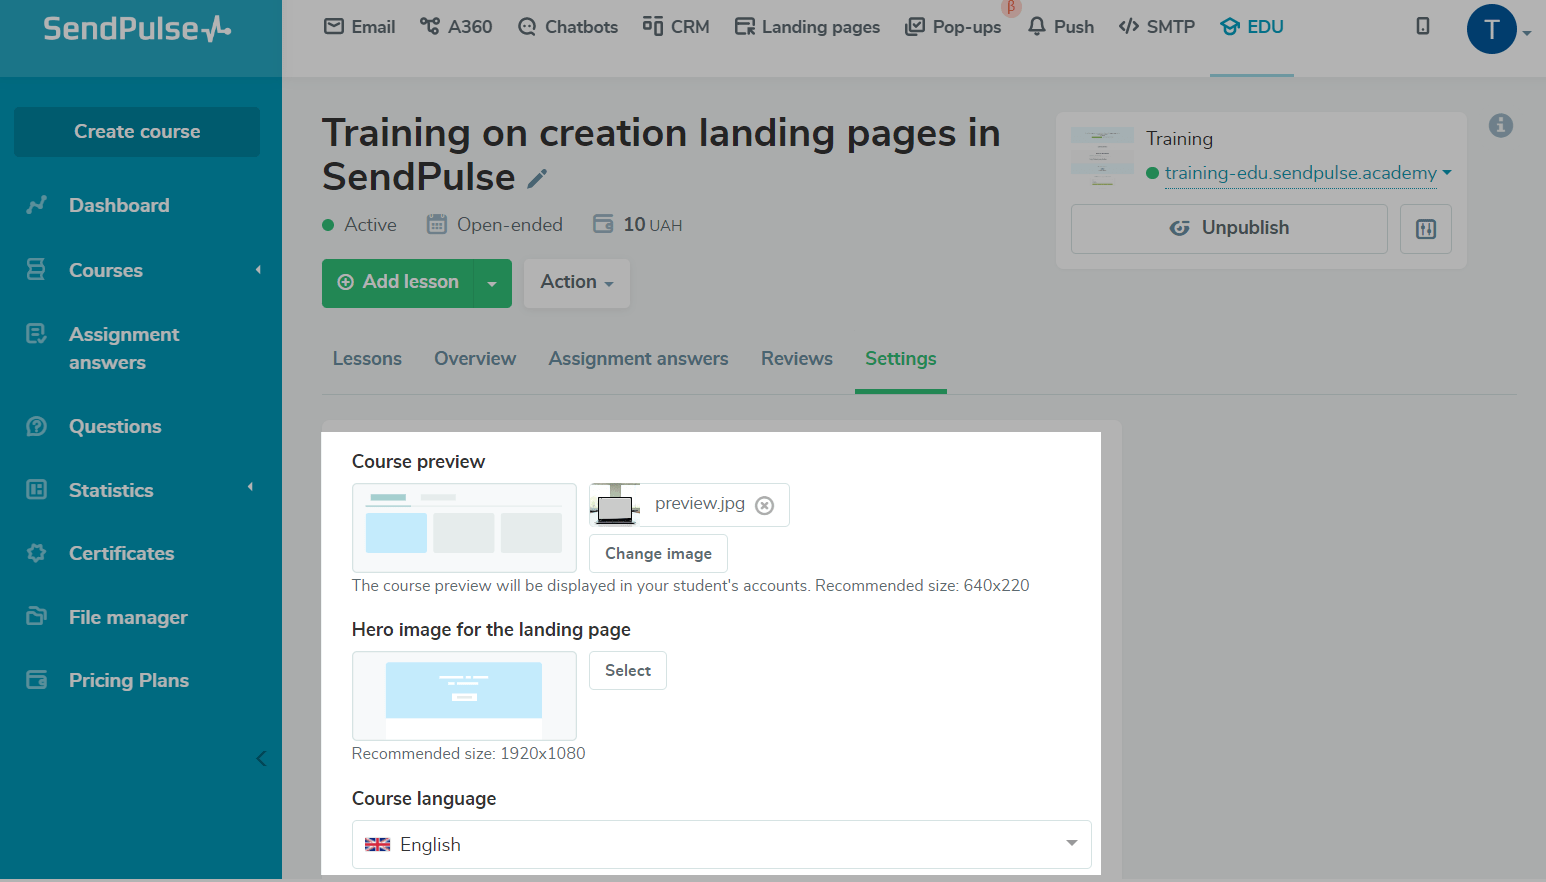
Task: Open the CRM section
Action: point(676,27)
